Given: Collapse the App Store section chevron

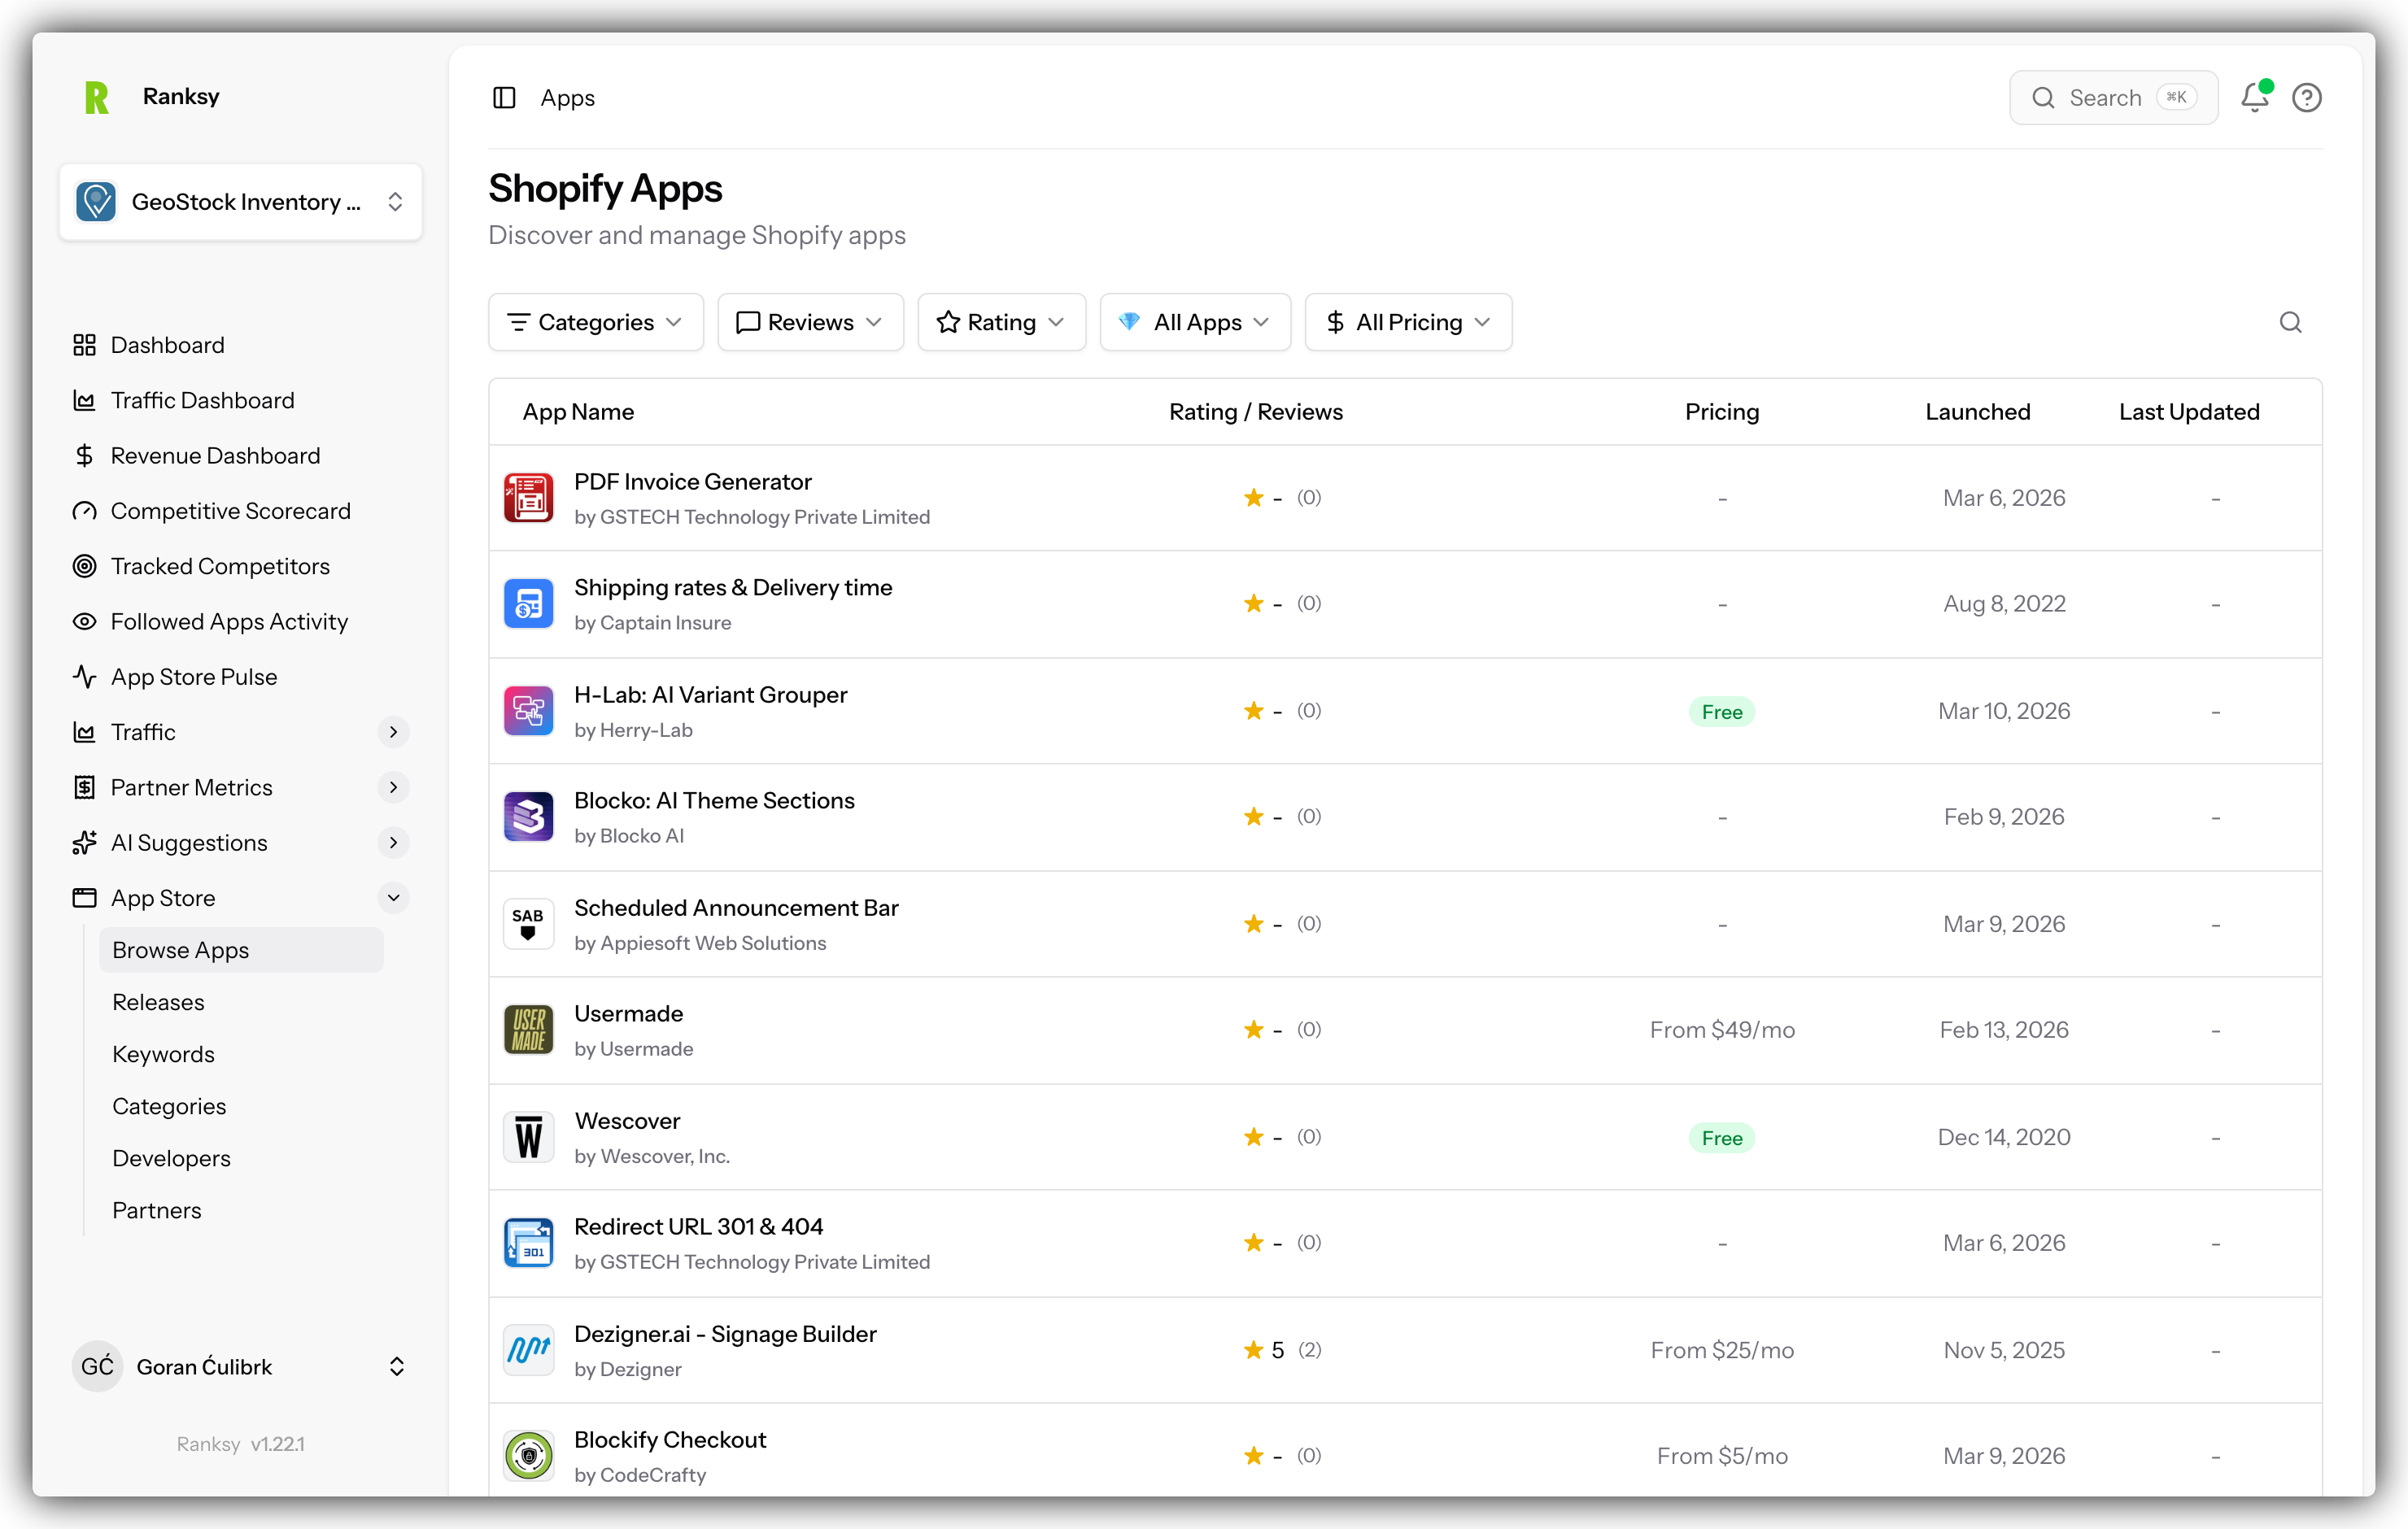Looking at the screenshot, I should click(394, 898).
